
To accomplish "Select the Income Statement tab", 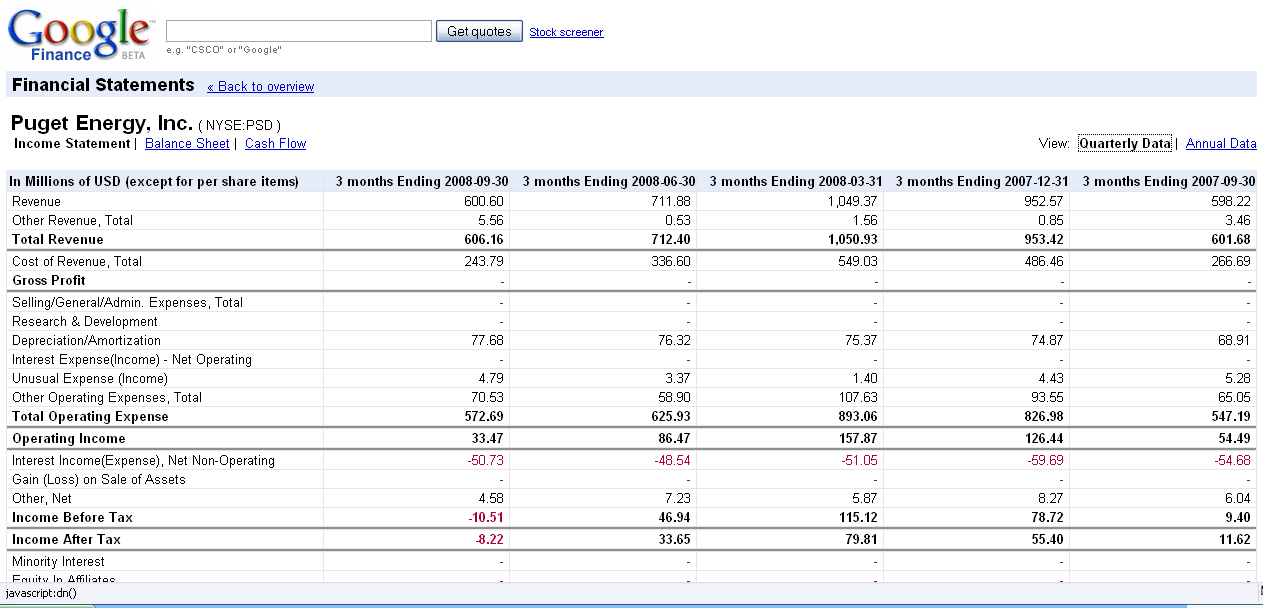I will click(71, 144).
